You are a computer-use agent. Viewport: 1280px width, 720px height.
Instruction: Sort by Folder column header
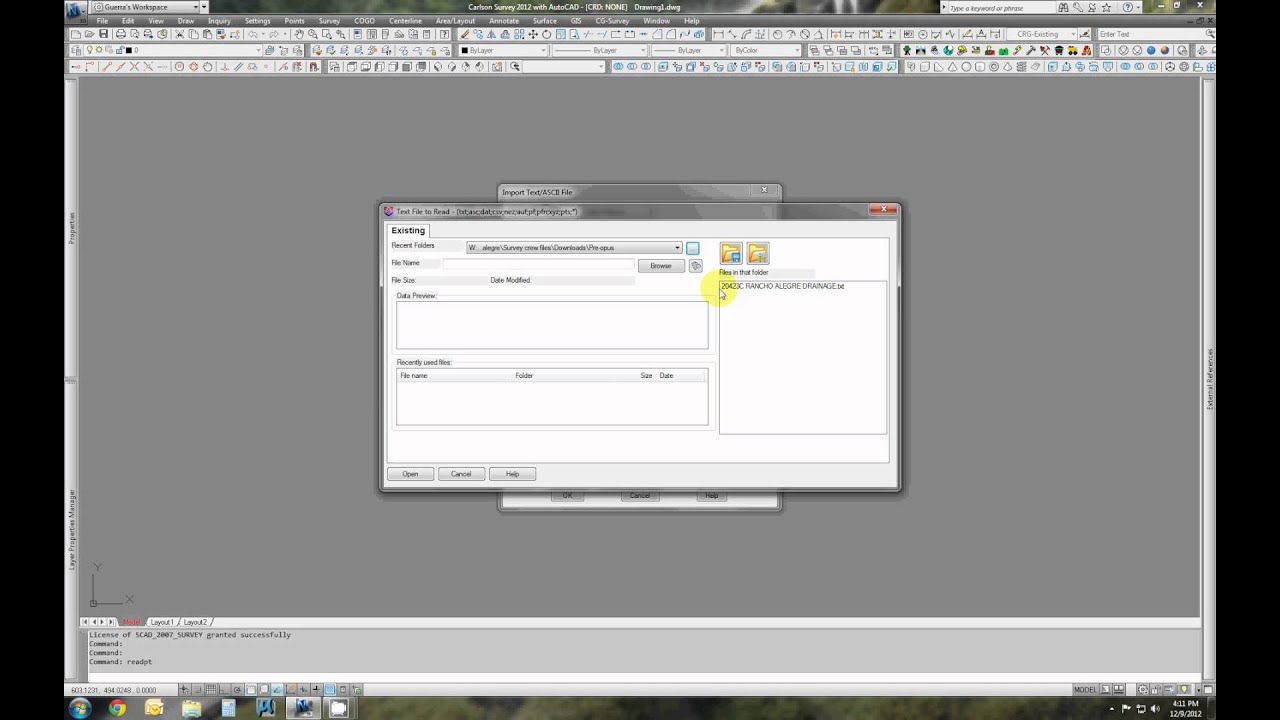[524, 376]
